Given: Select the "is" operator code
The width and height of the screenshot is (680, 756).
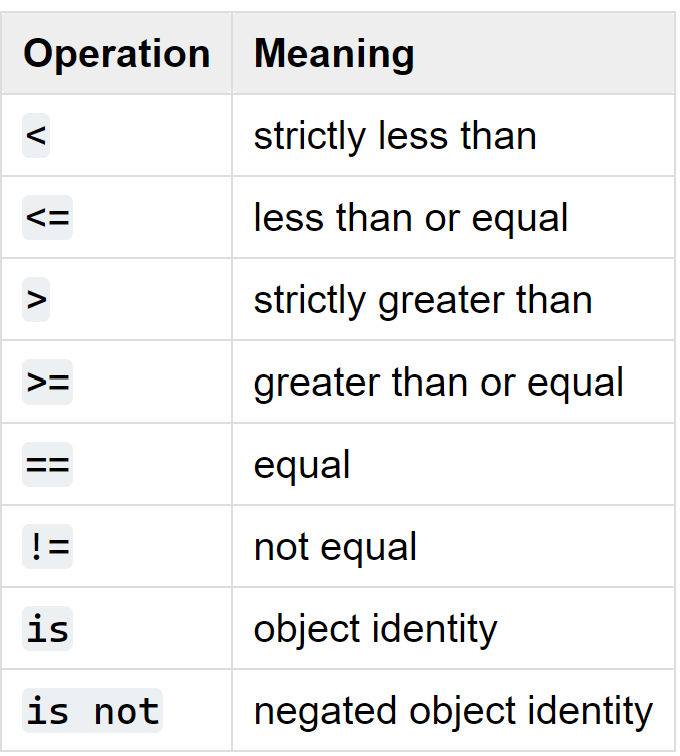Looking at the screenshot, I should (47, 629).
